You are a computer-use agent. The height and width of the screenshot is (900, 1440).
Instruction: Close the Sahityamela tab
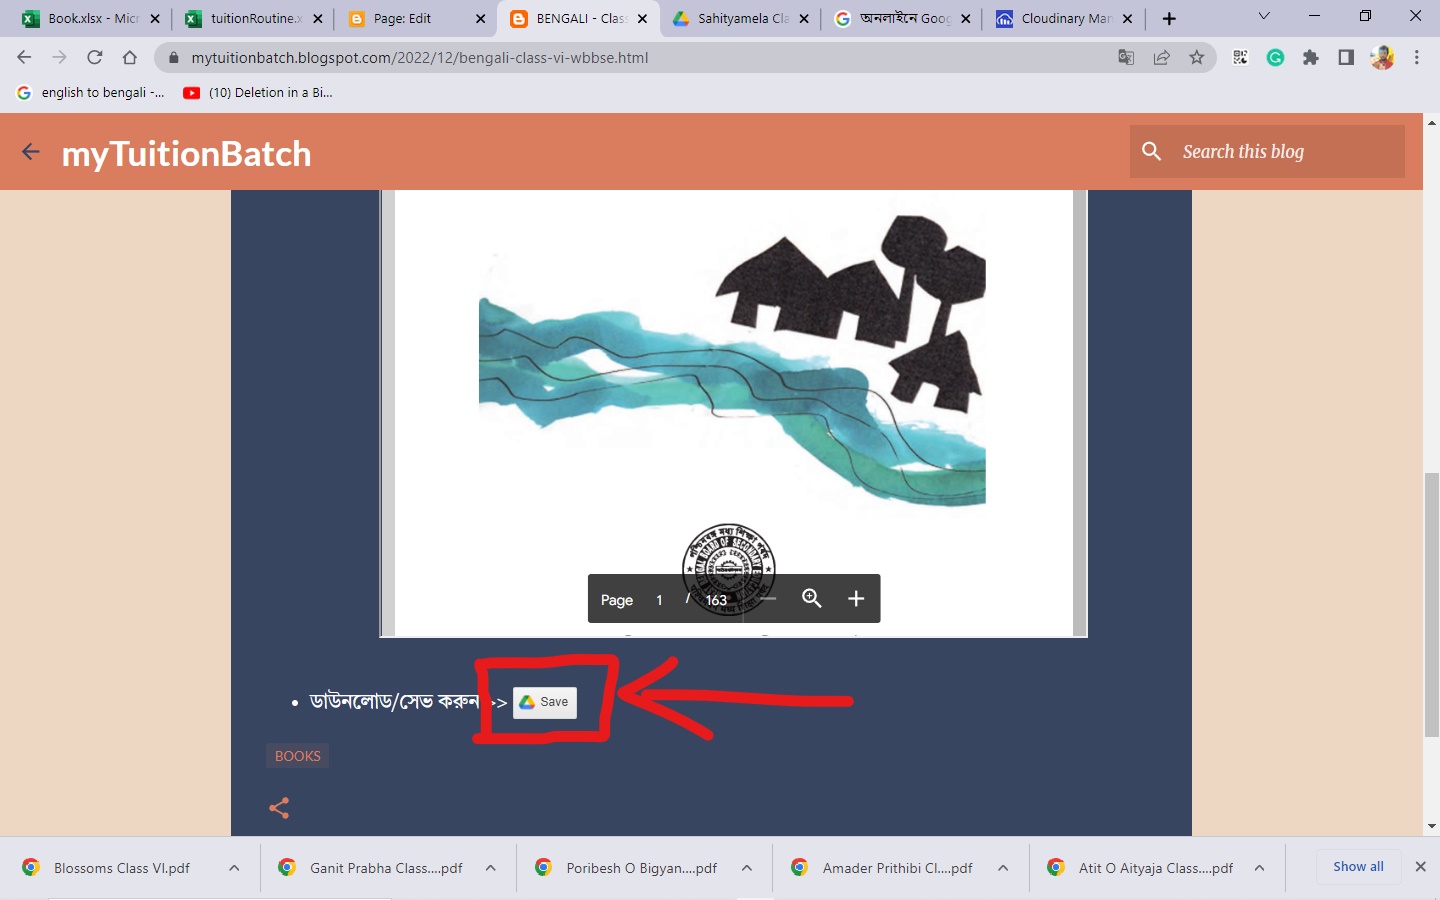(x=804, y=18)
